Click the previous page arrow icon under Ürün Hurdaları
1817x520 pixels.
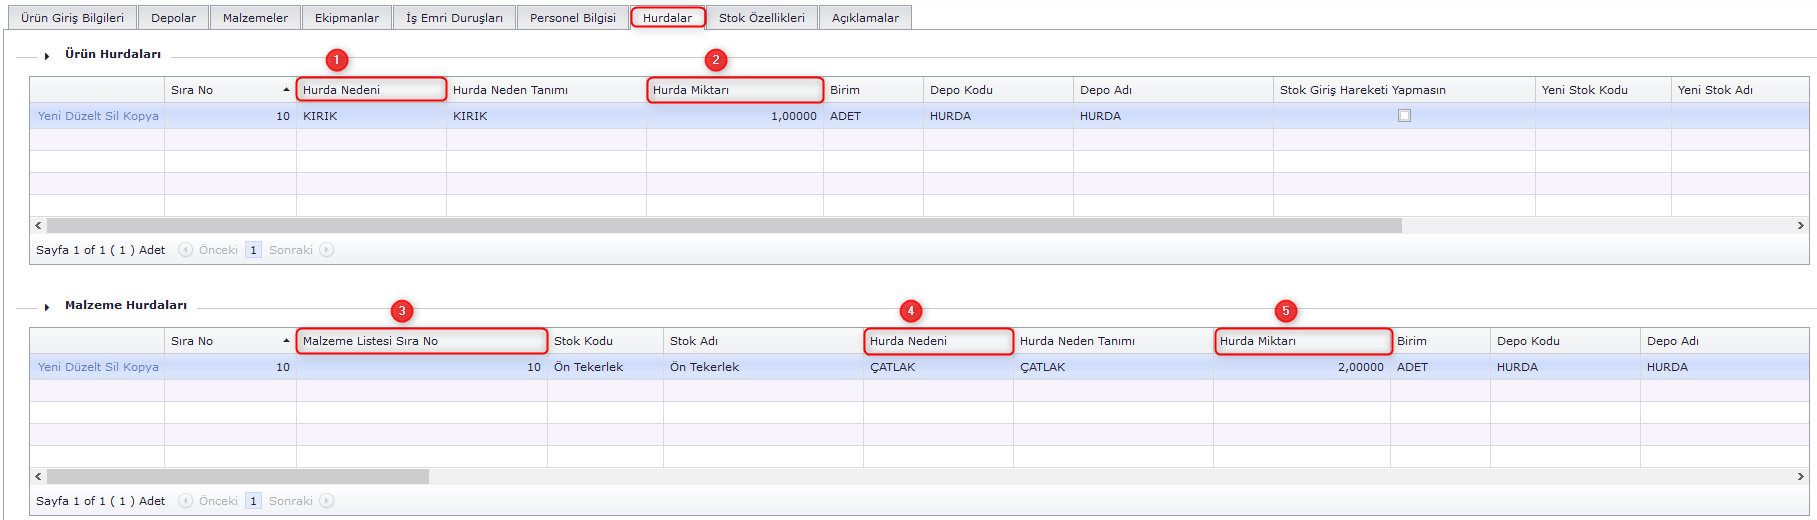click(185, 250)
